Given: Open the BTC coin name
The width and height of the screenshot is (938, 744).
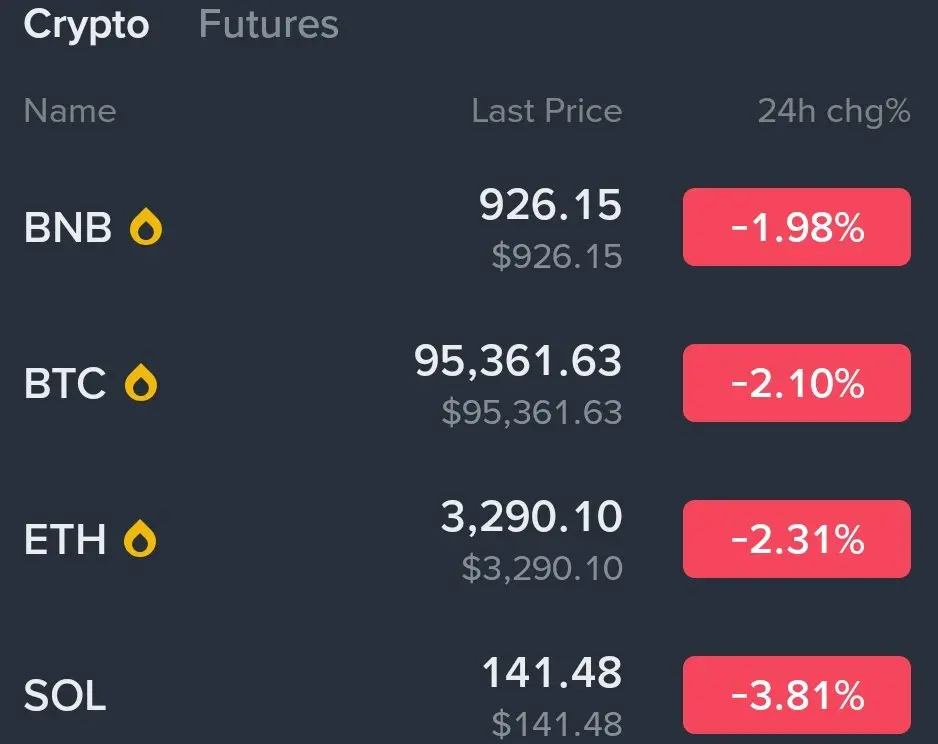Looking at the screenshot, I should point(65,383).
